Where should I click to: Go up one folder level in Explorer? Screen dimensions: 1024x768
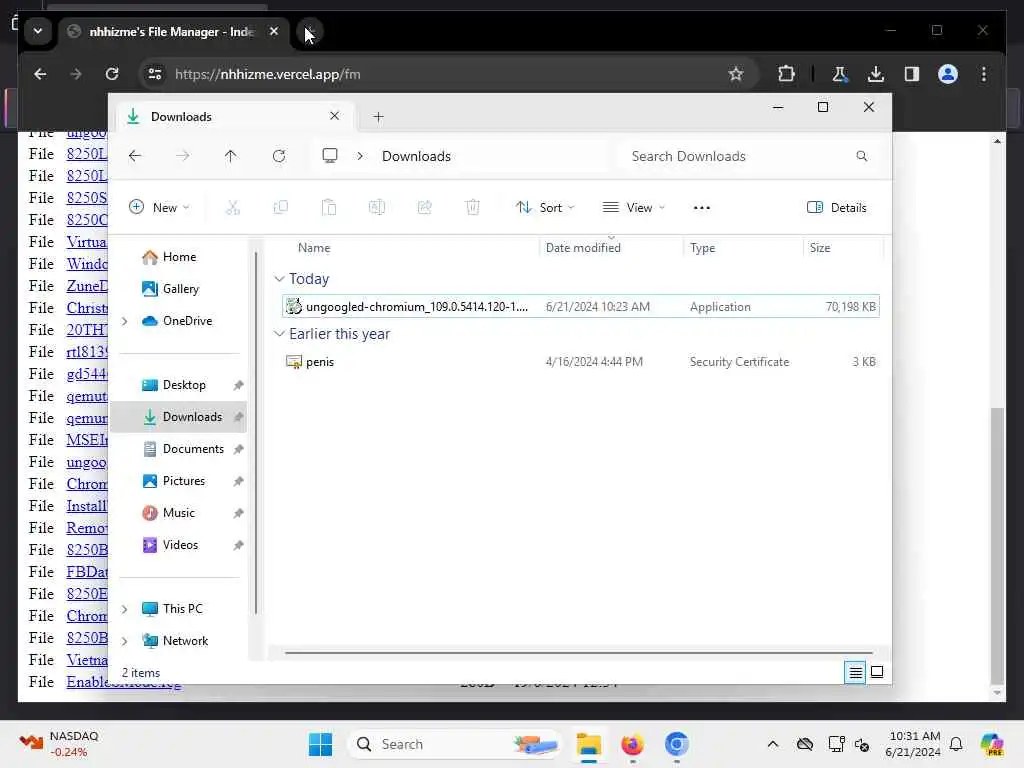coord(231,156)
